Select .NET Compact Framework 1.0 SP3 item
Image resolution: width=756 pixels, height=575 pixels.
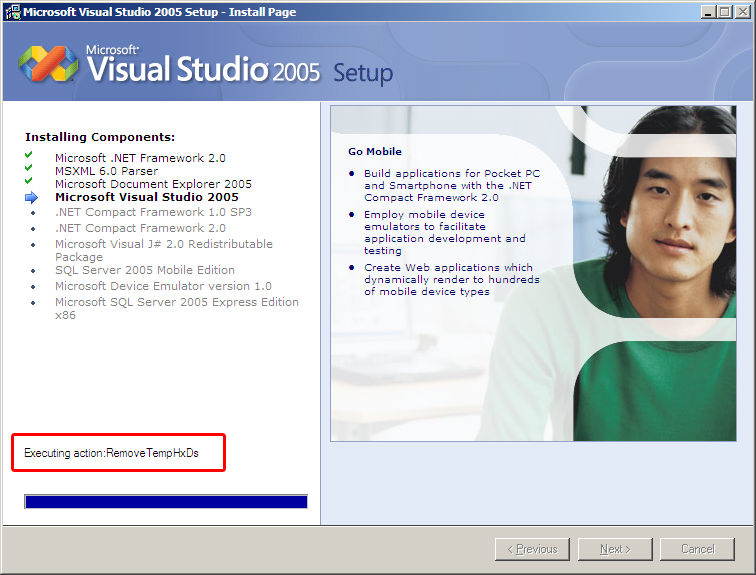pos(153,212)
